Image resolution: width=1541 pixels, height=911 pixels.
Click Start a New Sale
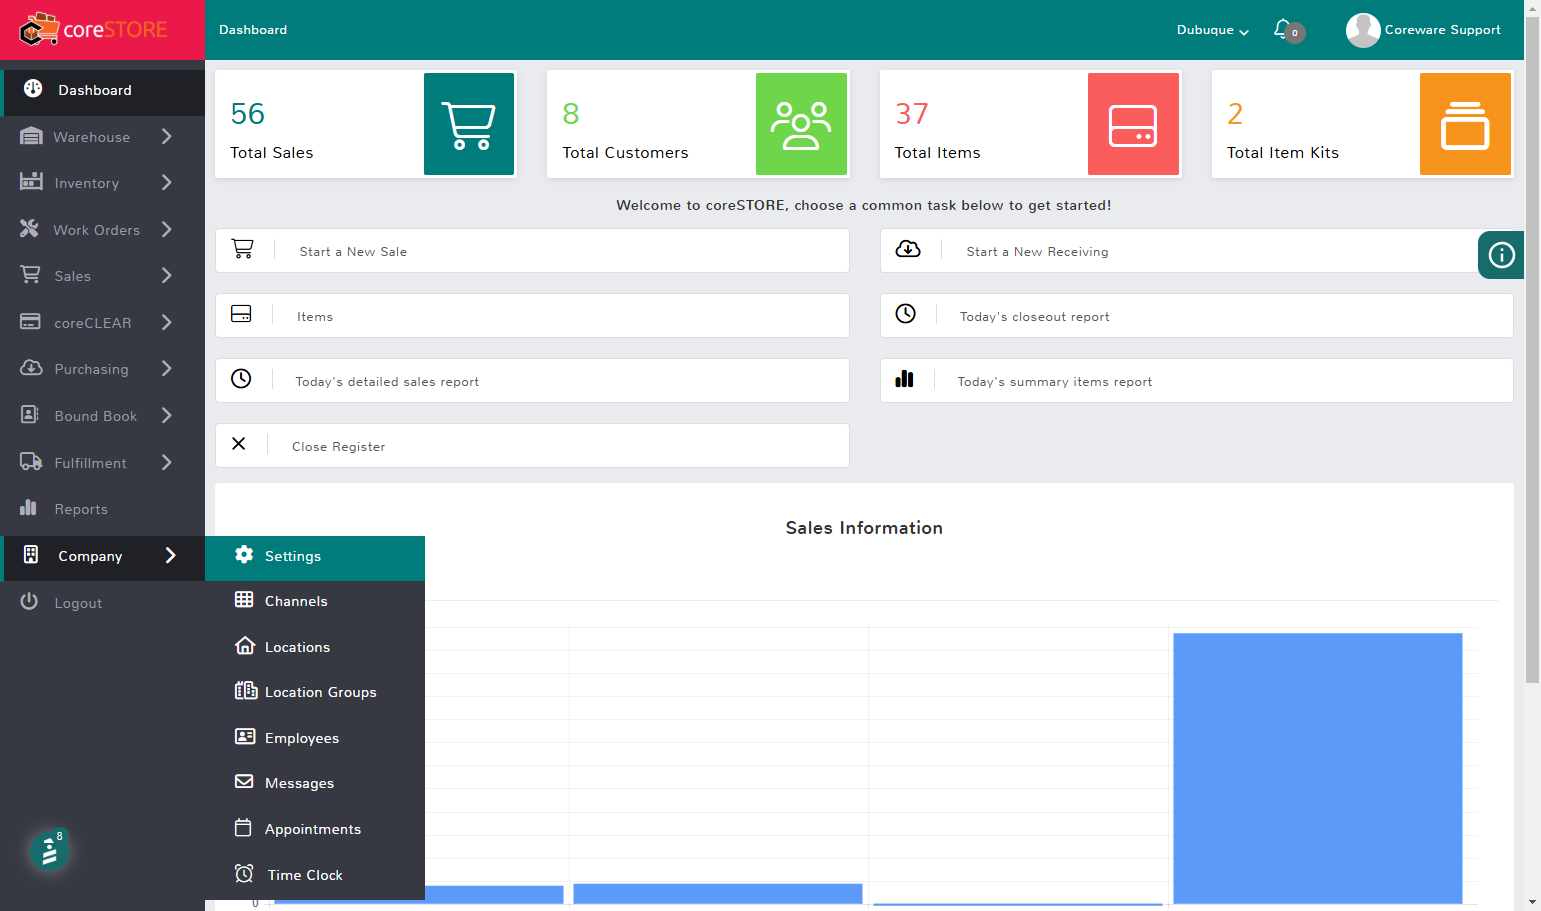click(532, 251)
